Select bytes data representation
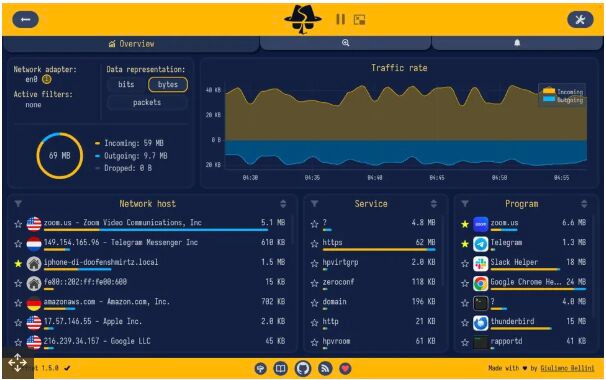606x380 pixels. (x=168, y=84)
